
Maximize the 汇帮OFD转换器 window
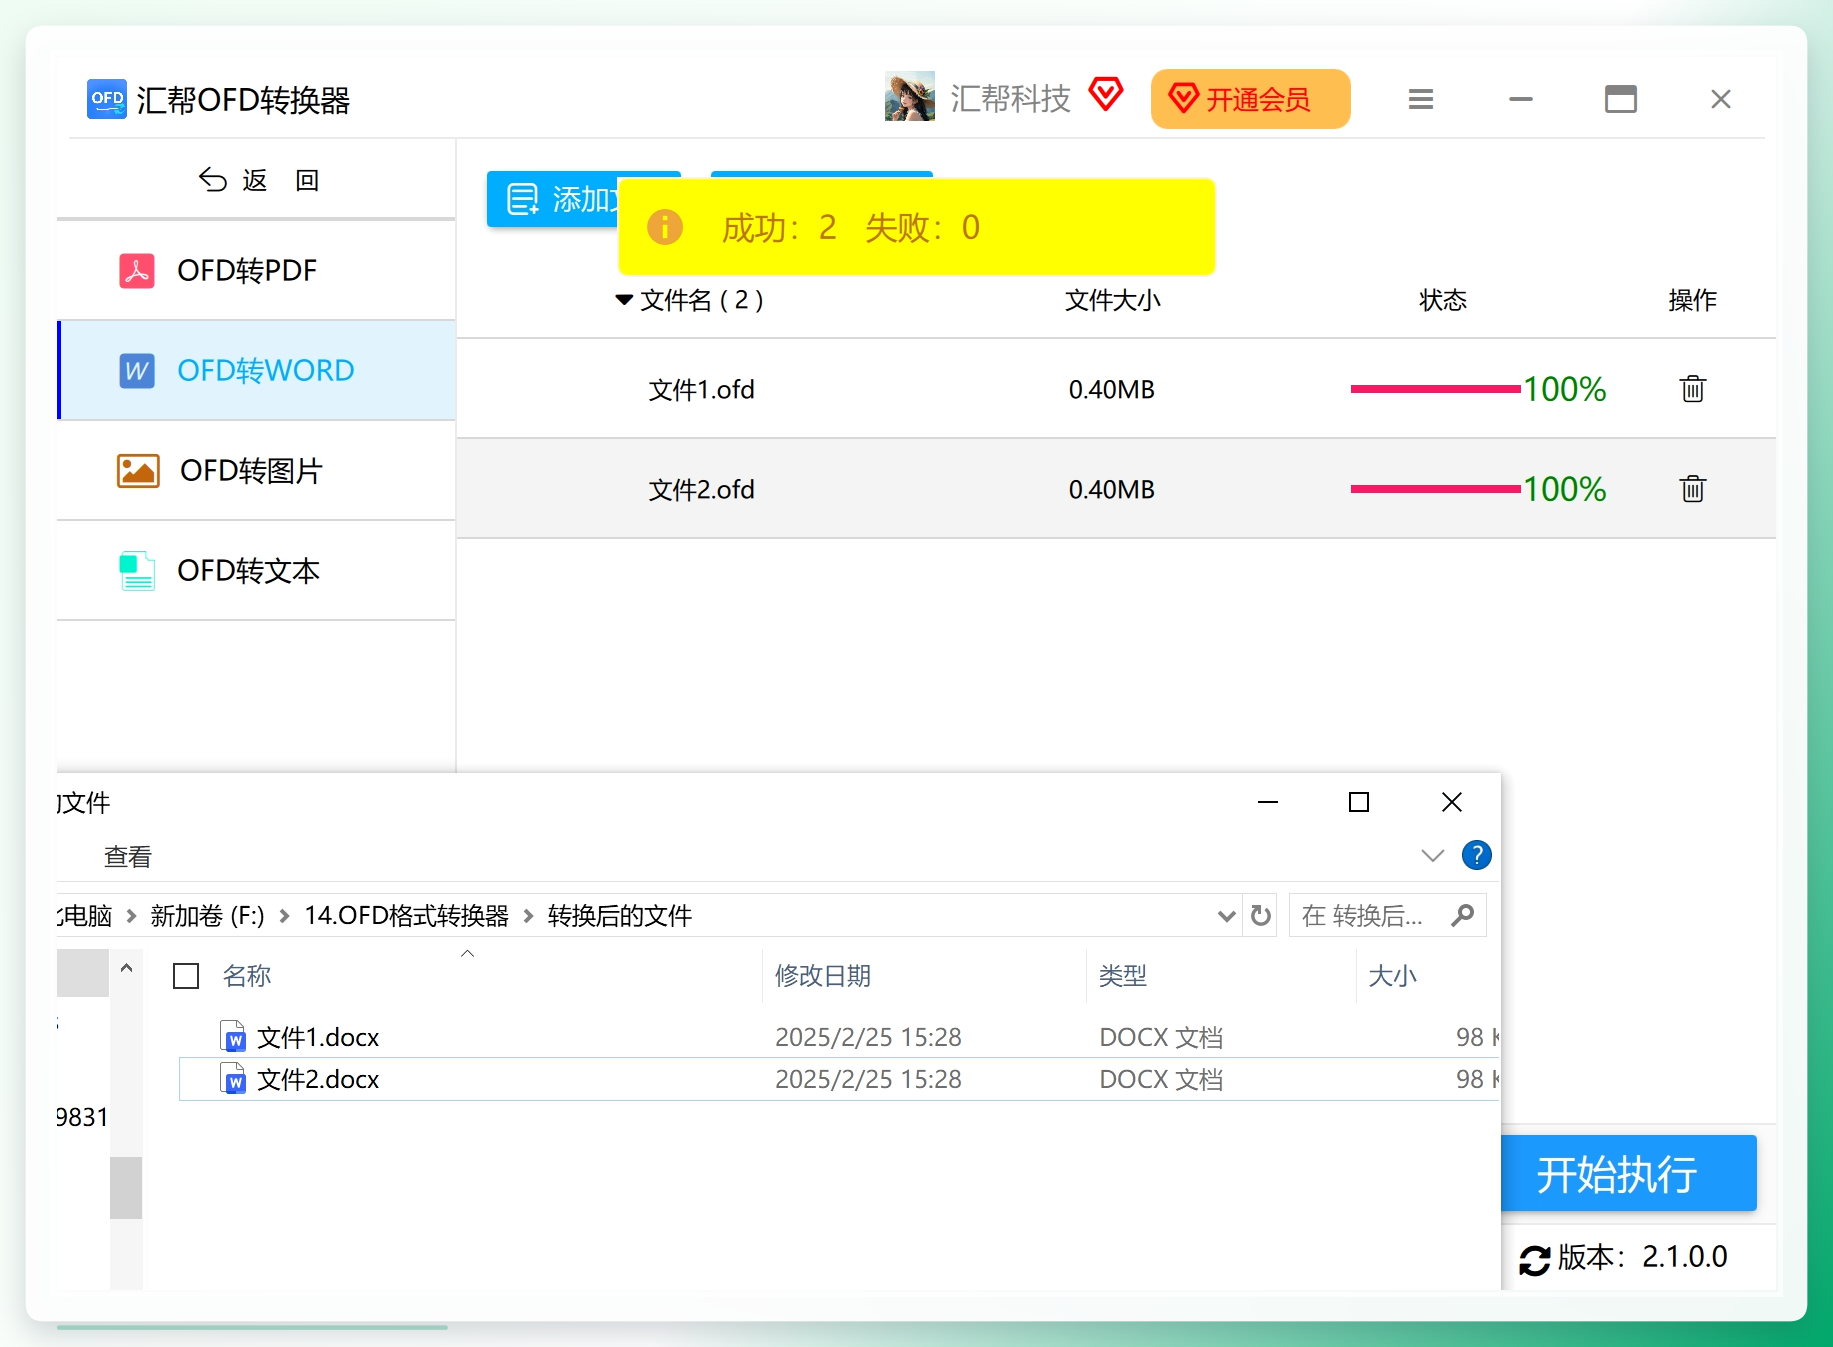click(1621, 99)
